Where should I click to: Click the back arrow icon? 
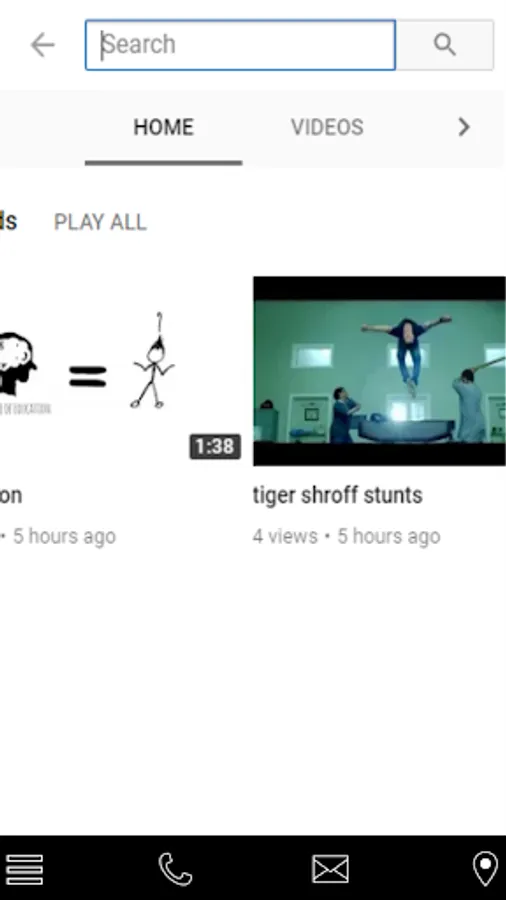coord(42,45)
